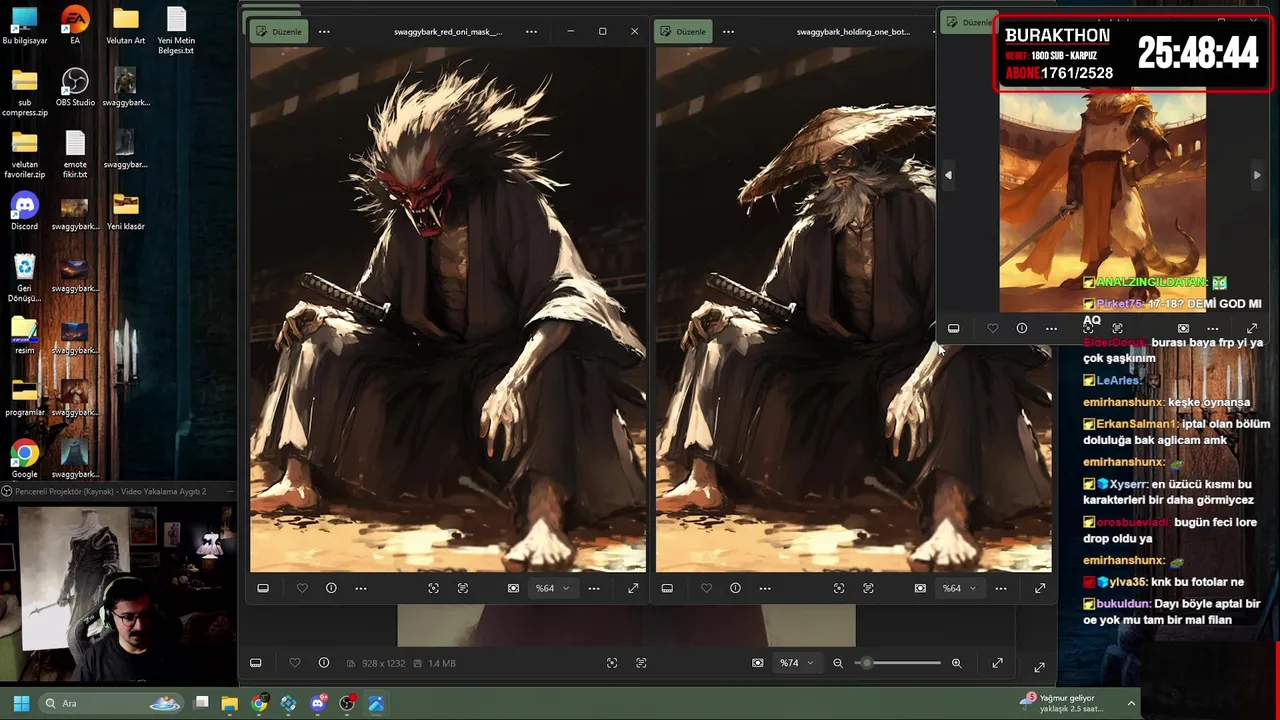This screenshot has width=1280, height=720.
Task: Click Düzenle in holding one bot window
Action: coord(683,31)
